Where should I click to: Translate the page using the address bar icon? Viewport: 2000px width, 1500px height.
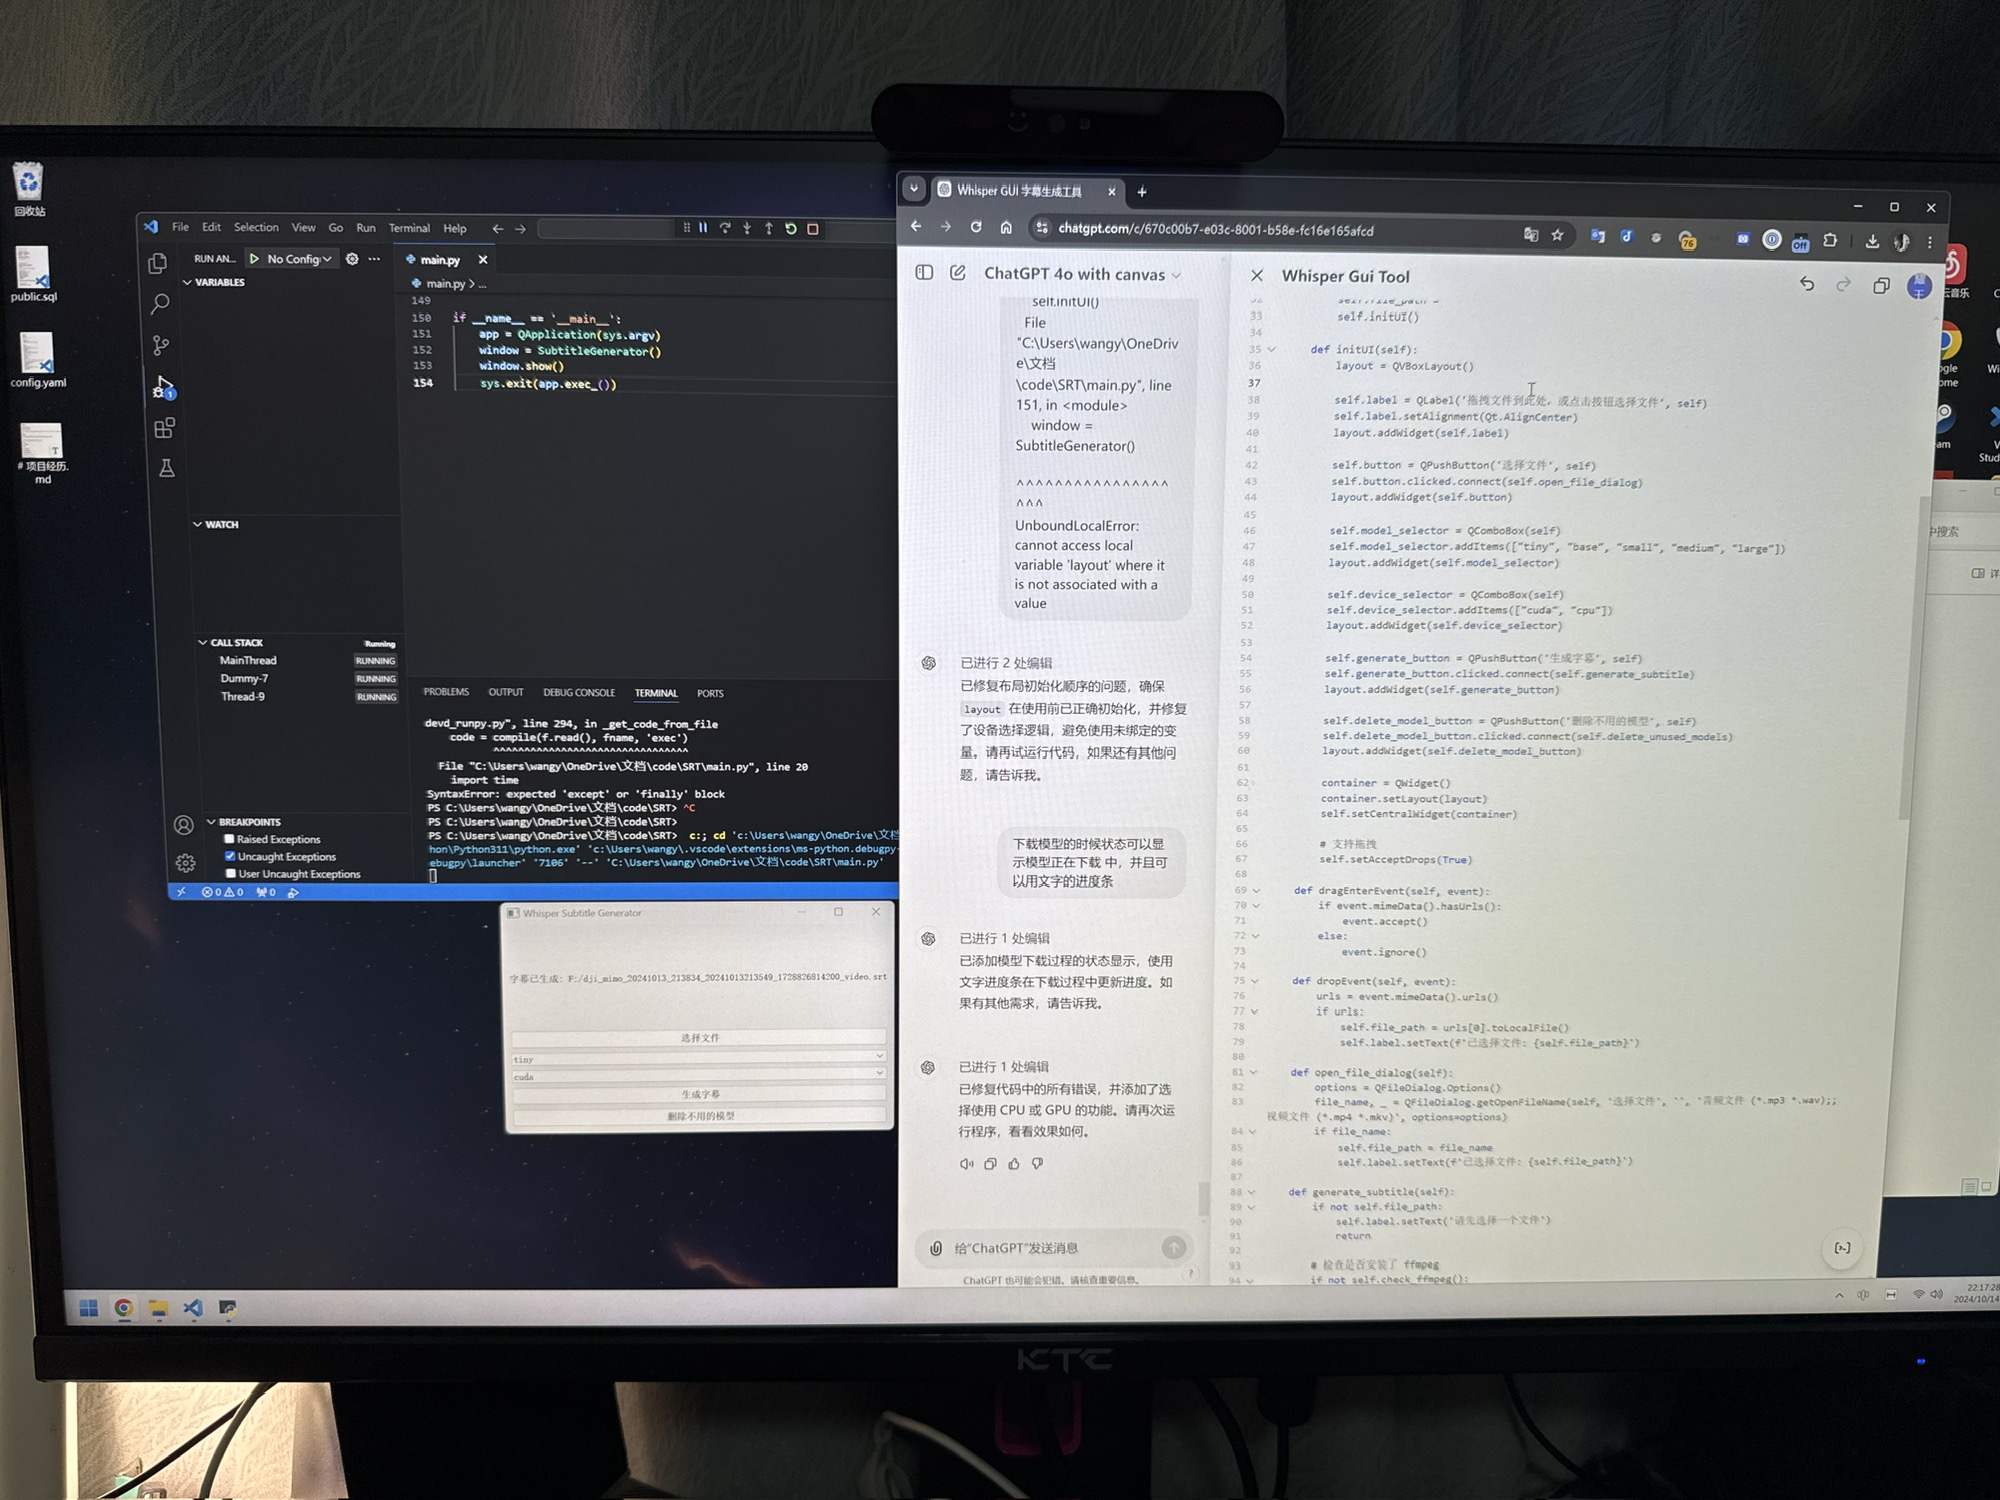[x=1531, y=234]
